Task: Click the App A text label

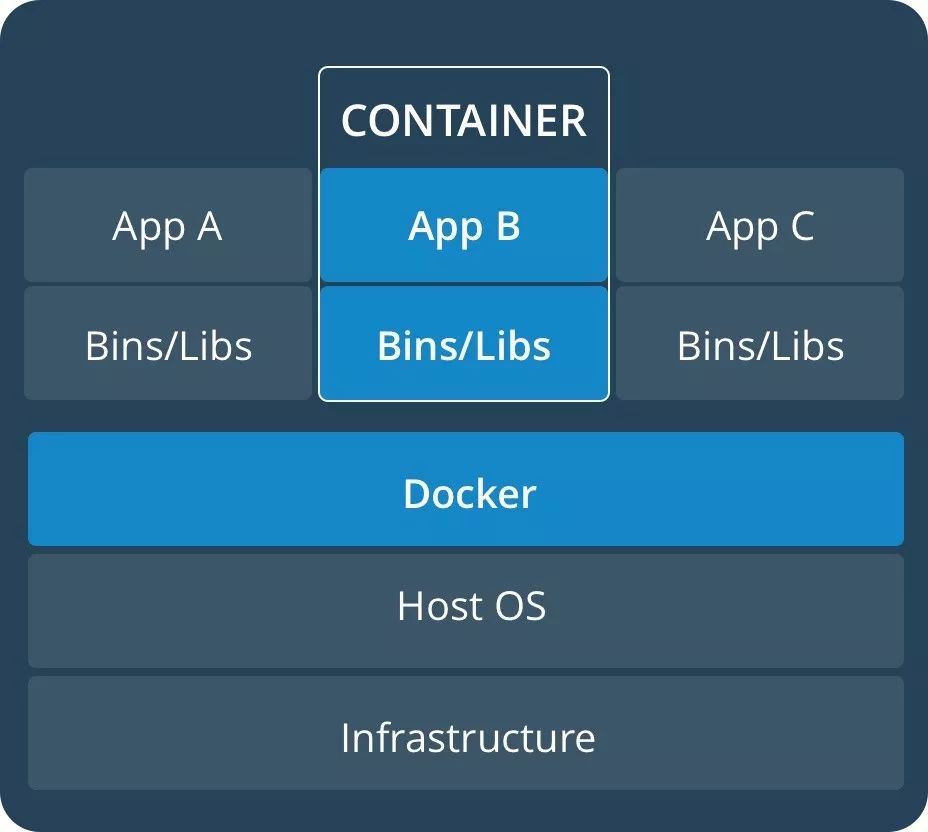Action: pos(167,227)
